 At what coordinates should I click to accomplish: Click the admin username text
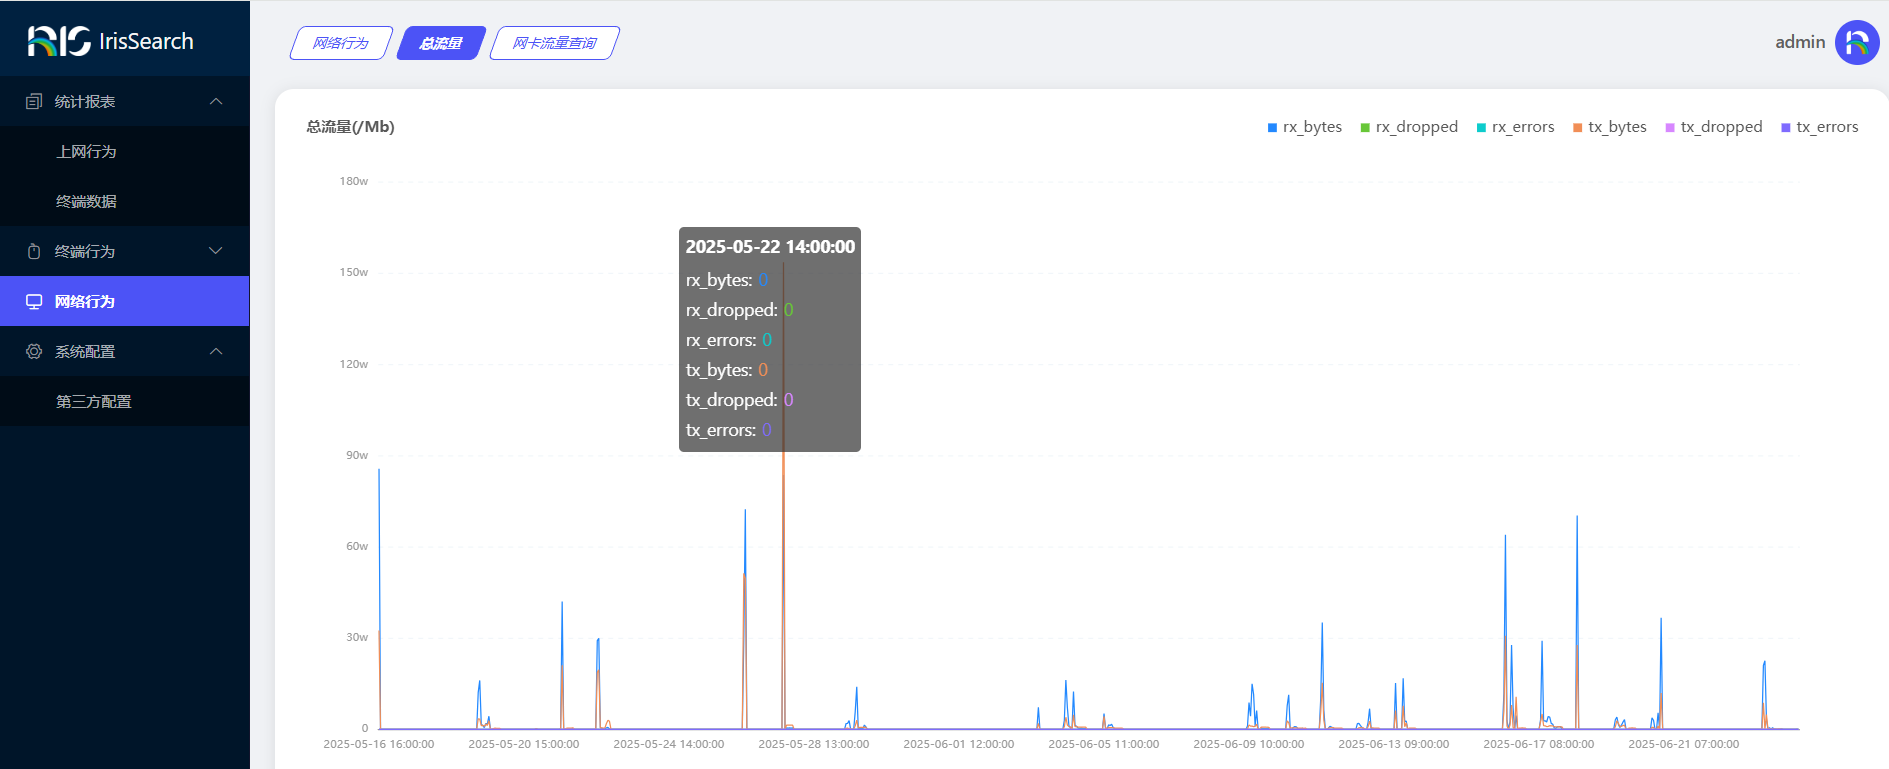1799,42
